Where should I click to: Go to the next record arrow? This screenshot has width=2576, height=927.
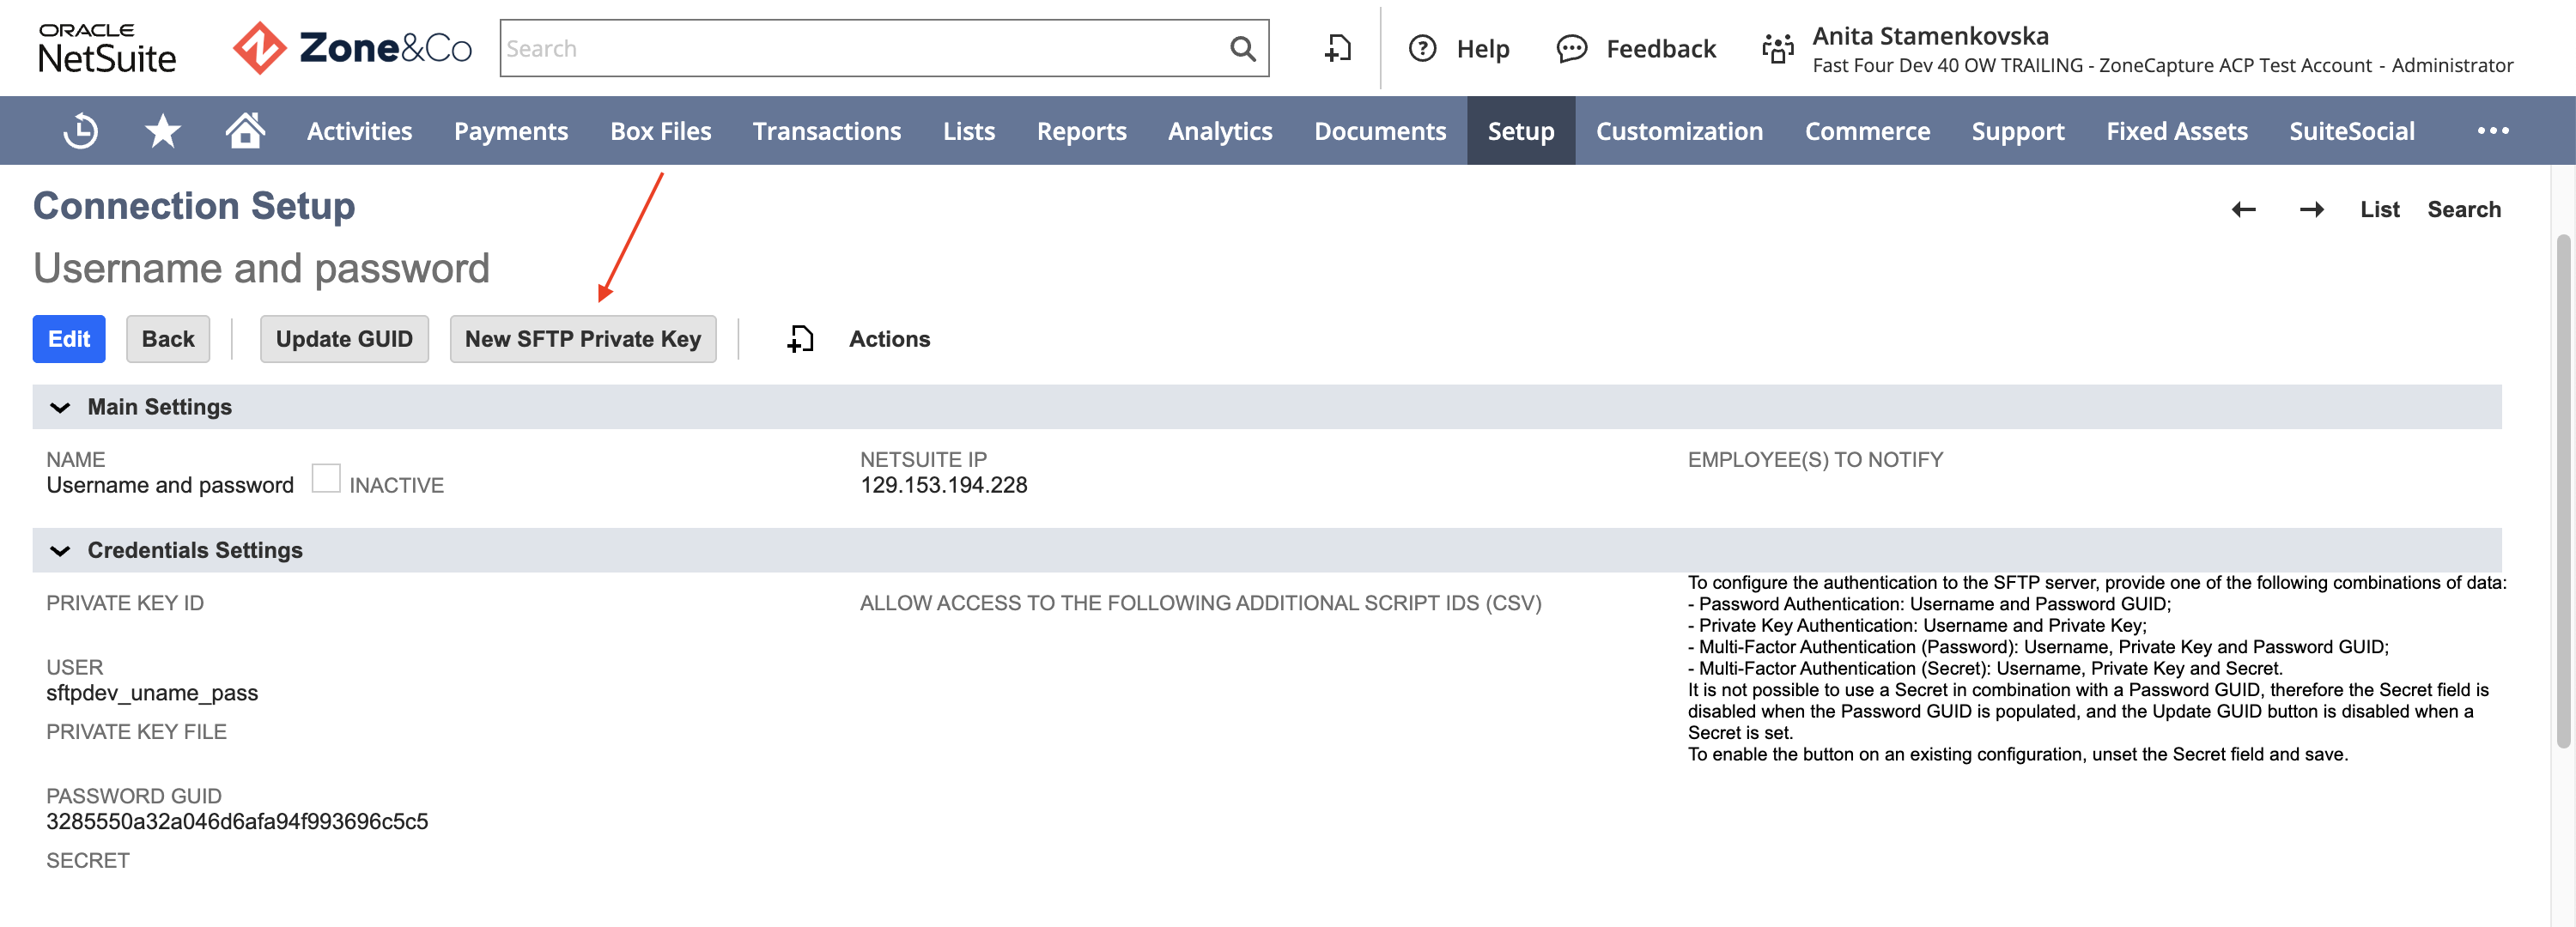(x=2311, y=209)
